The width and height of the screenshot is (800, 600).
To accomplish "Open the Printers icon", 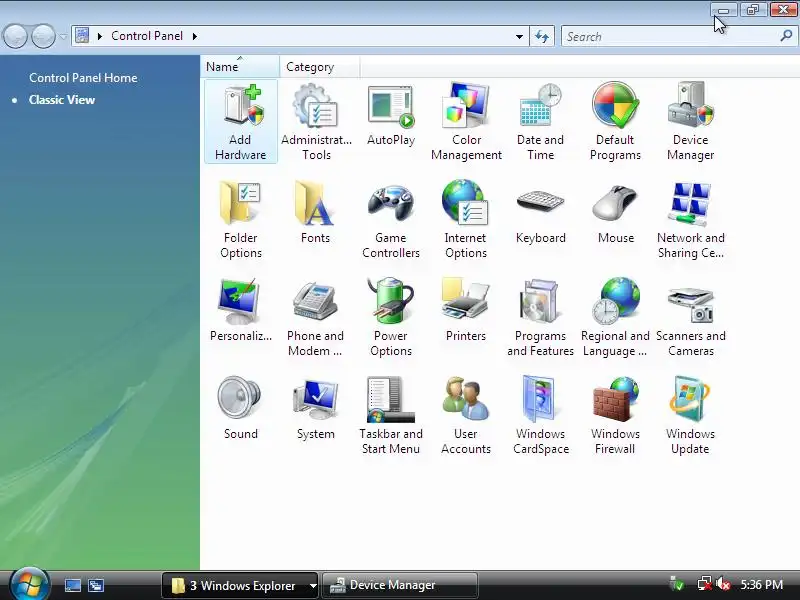I will pos(465,311).
